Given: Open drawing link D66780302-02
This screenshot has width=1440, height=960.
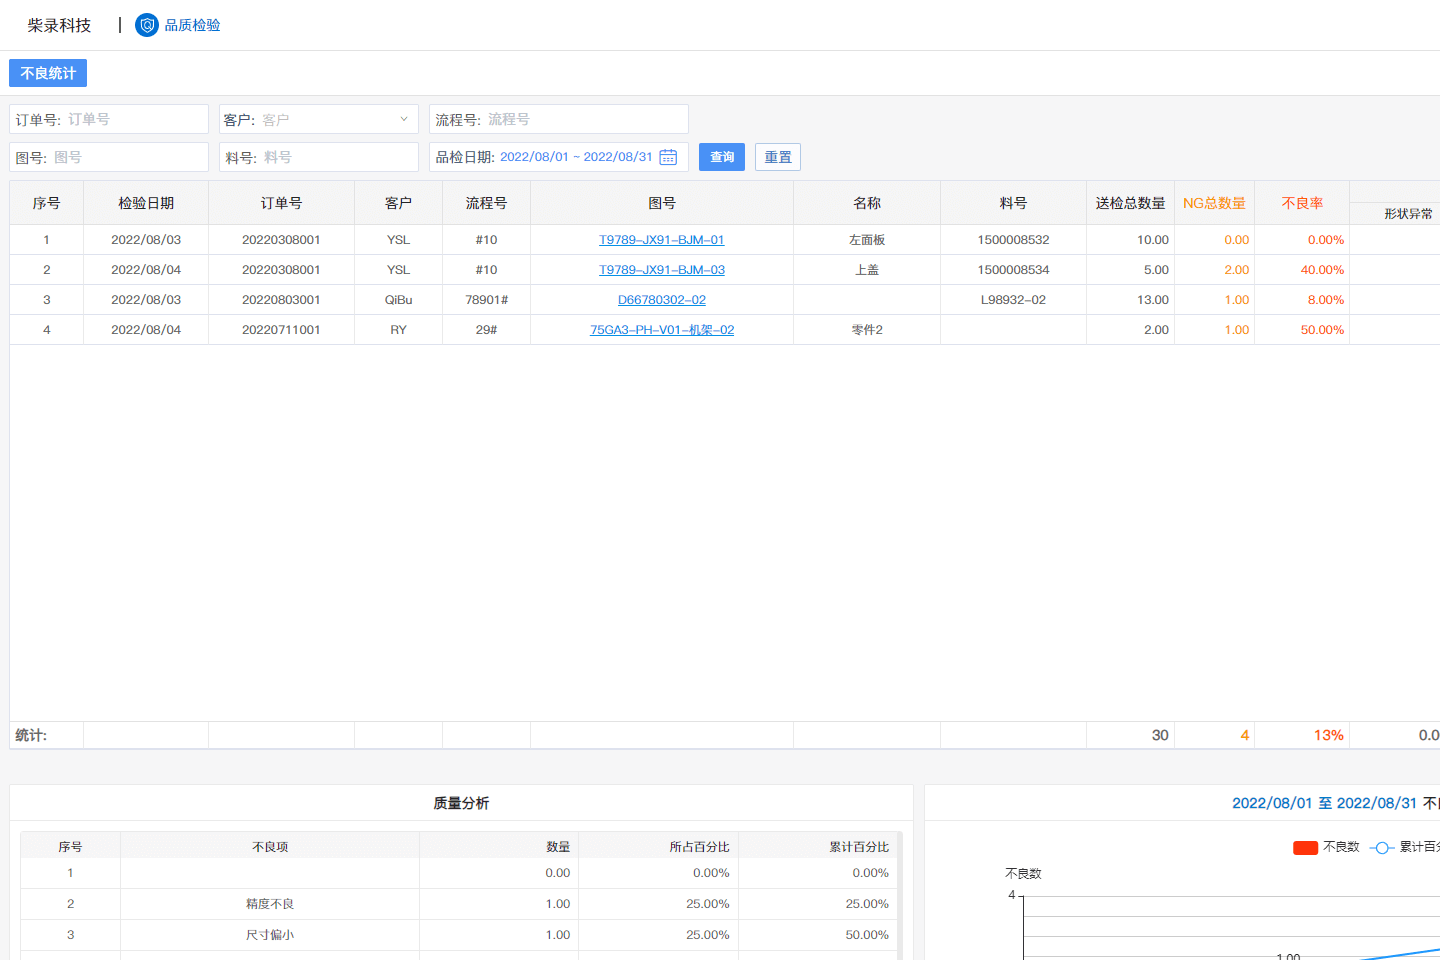Looking at the screenshot, I should [x=662, y=299].
